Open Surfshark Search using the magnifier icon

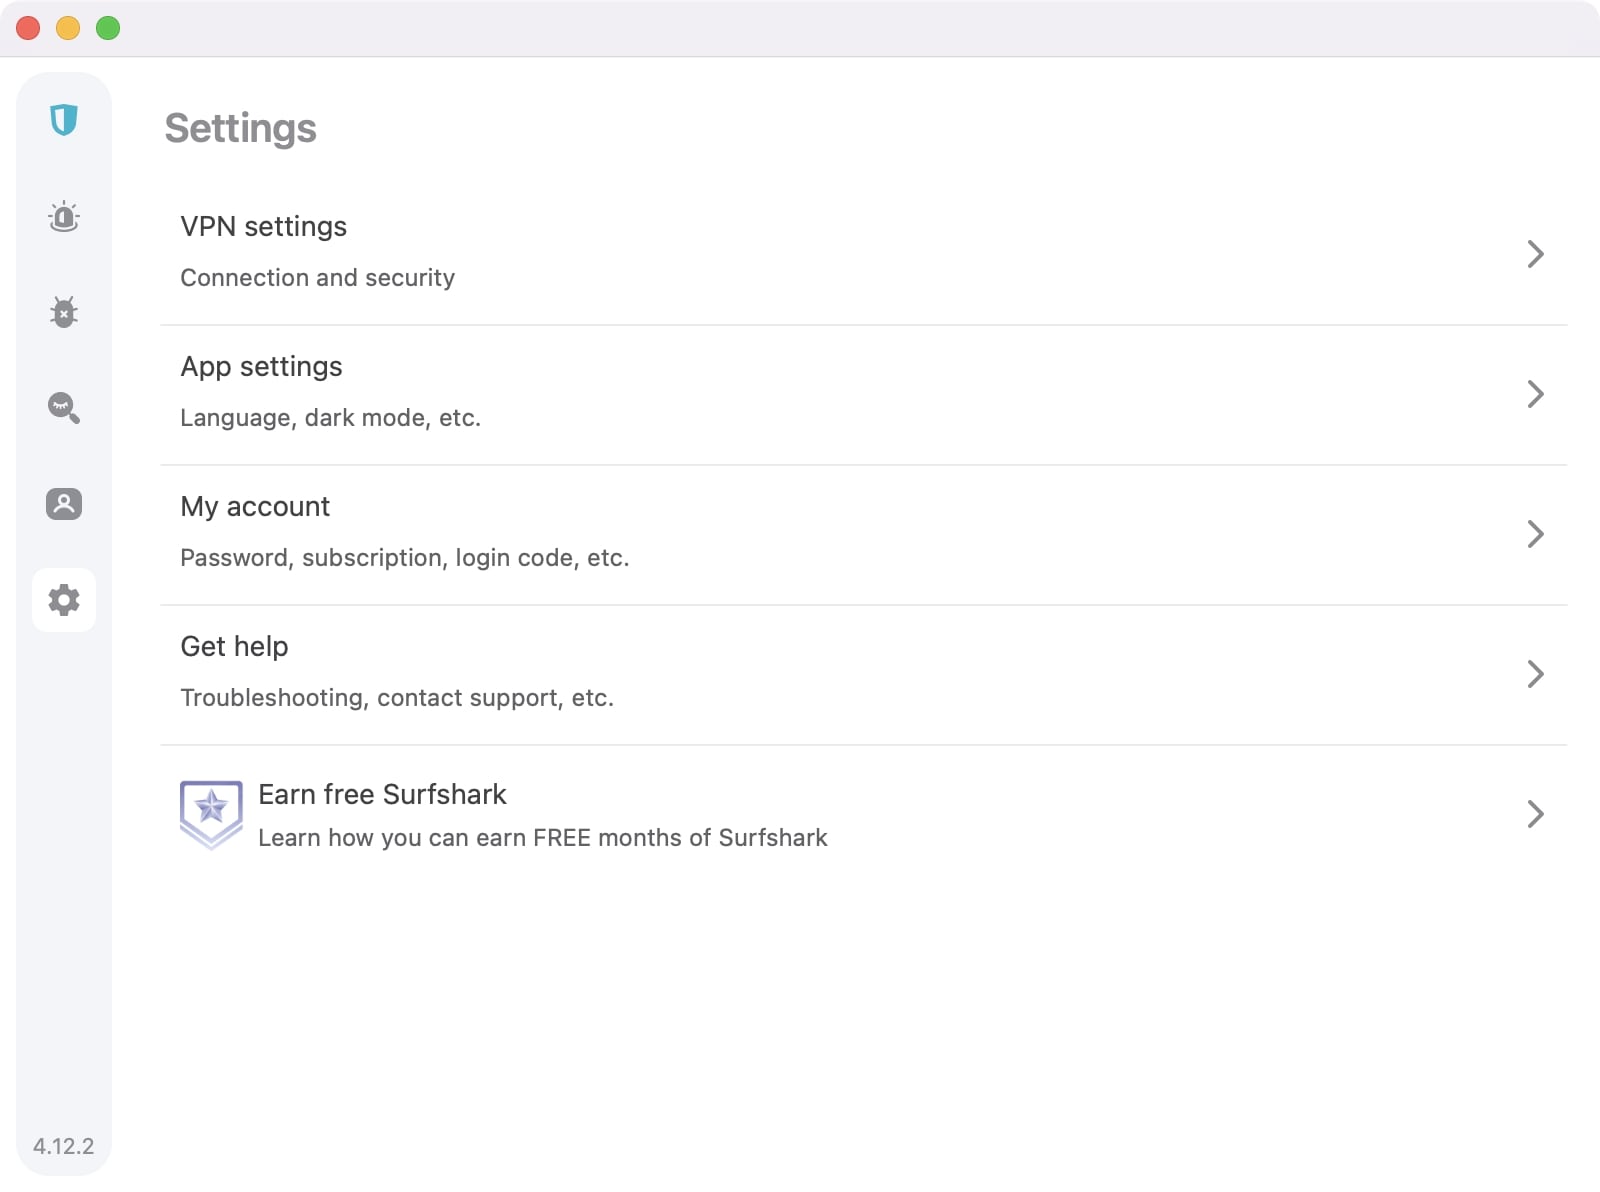coord(64,409)
